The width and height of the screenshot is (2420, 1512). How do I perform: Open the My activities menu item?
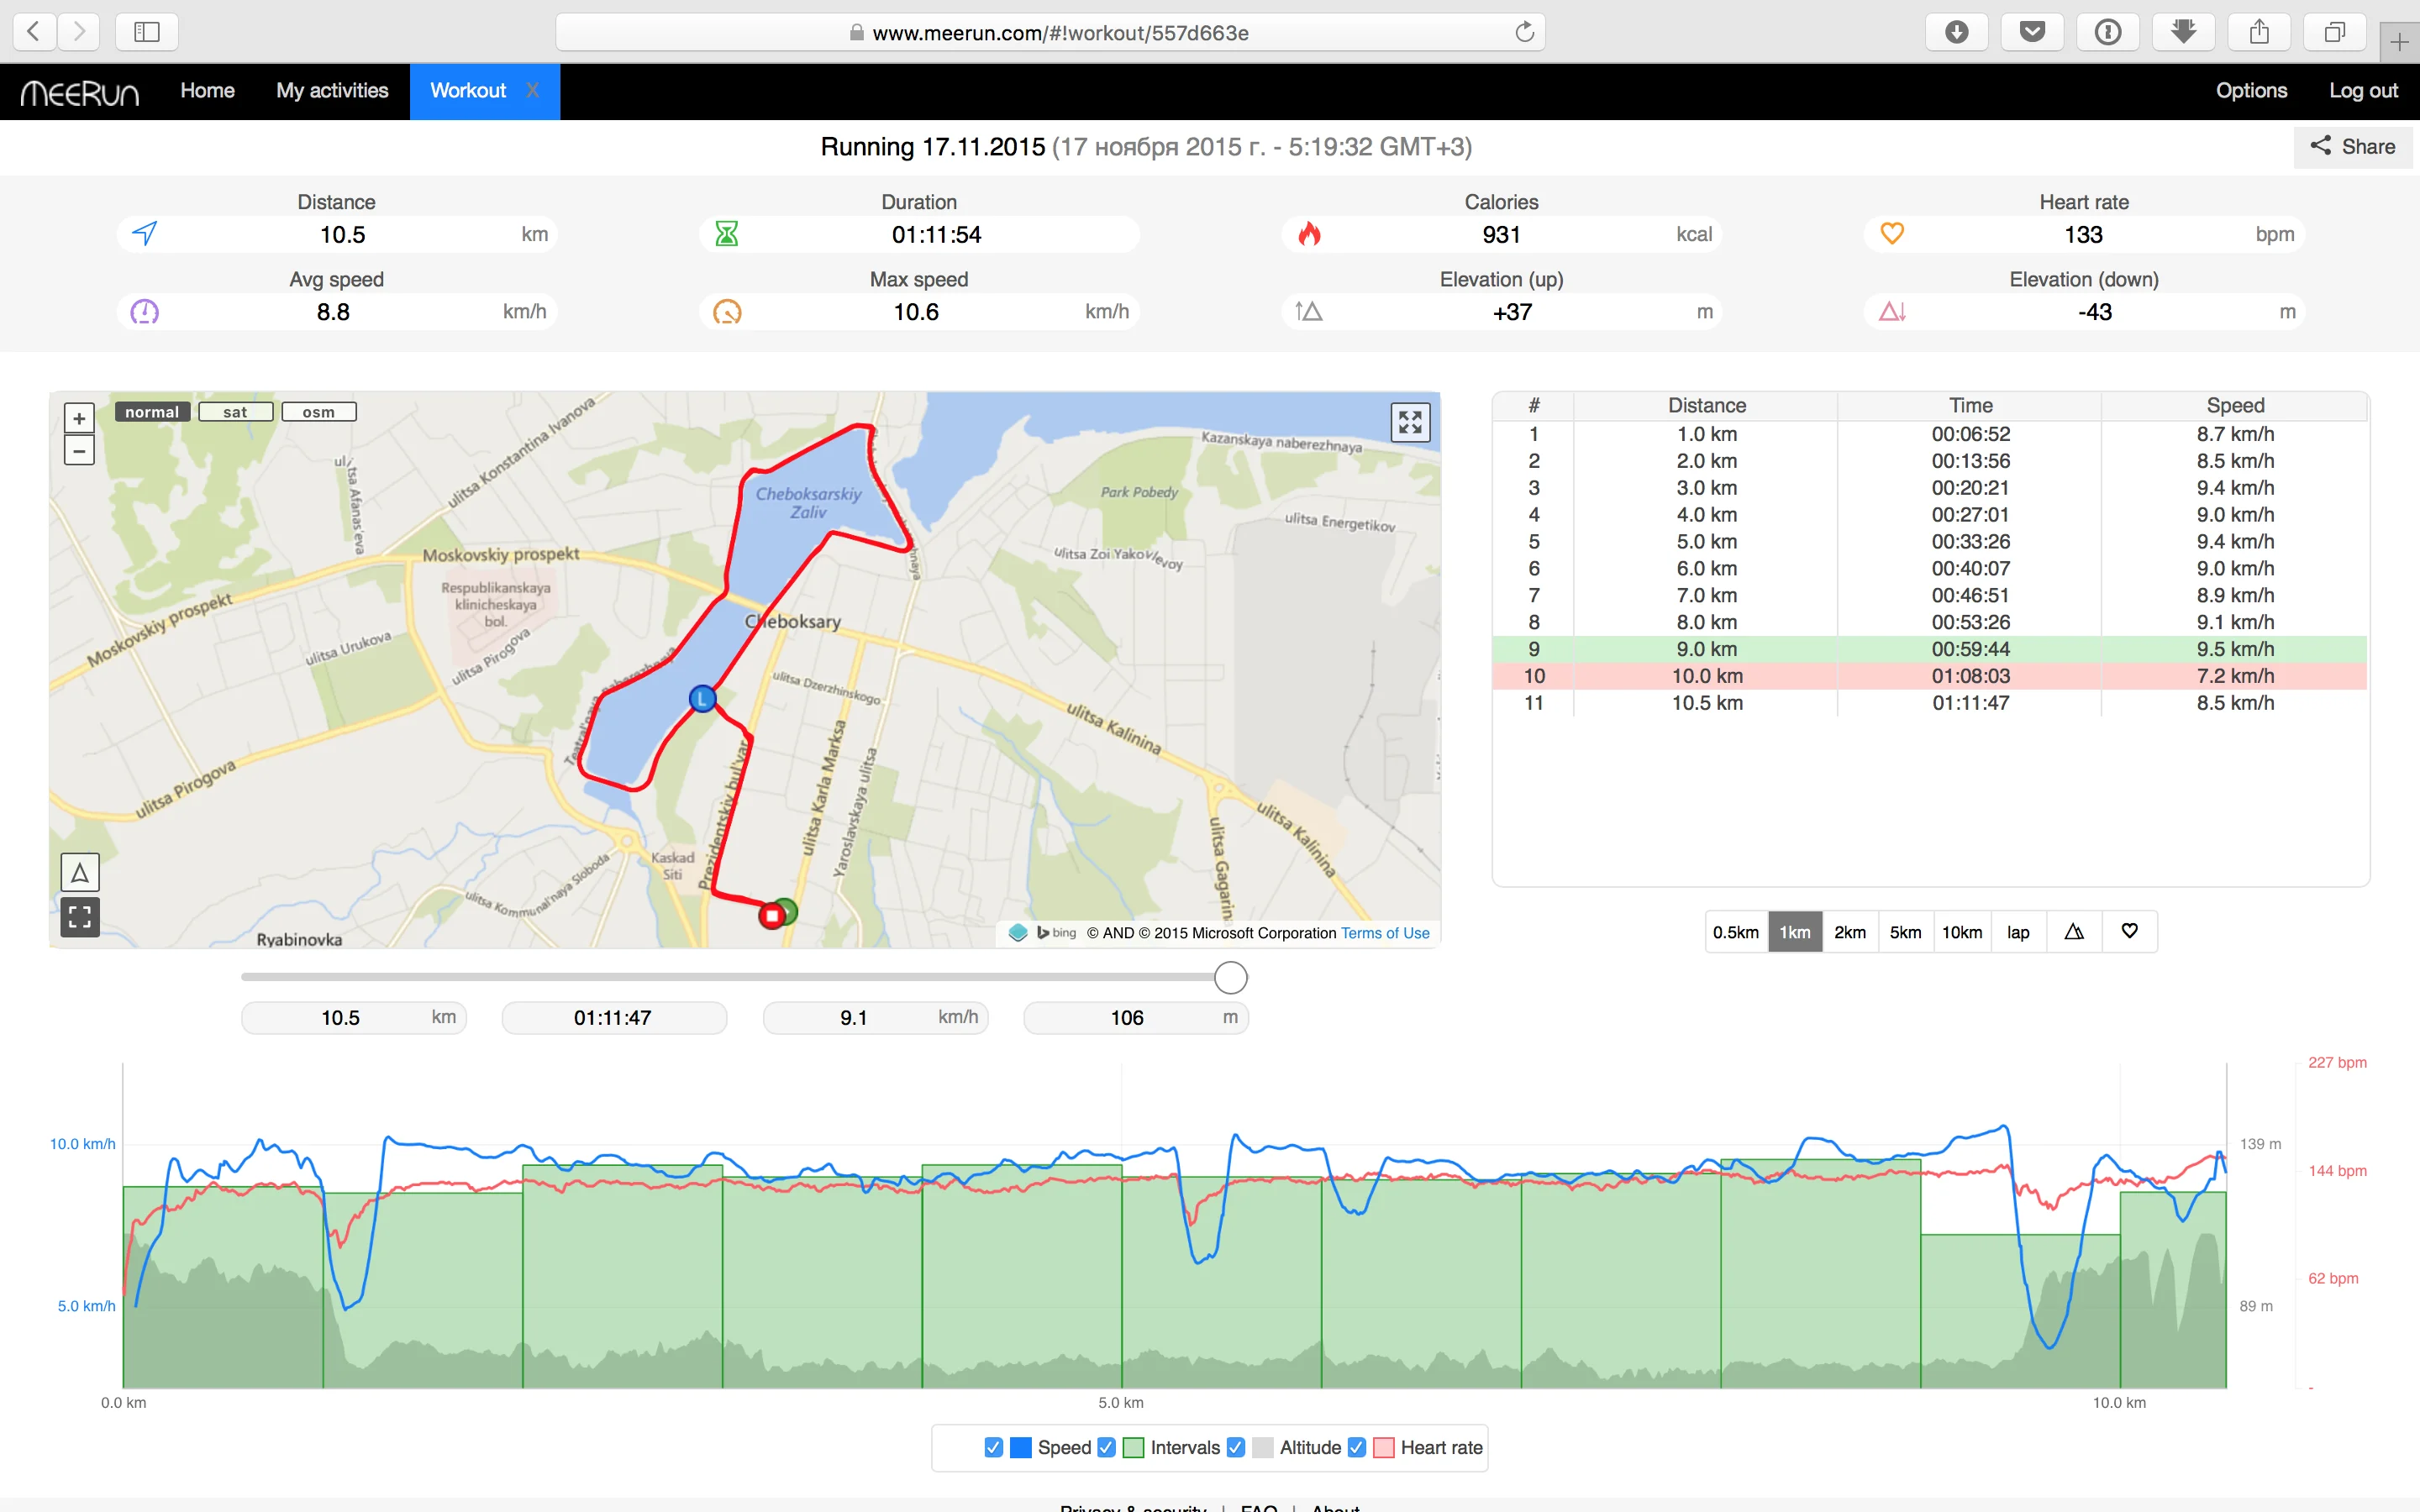click(x=332, y=91)
